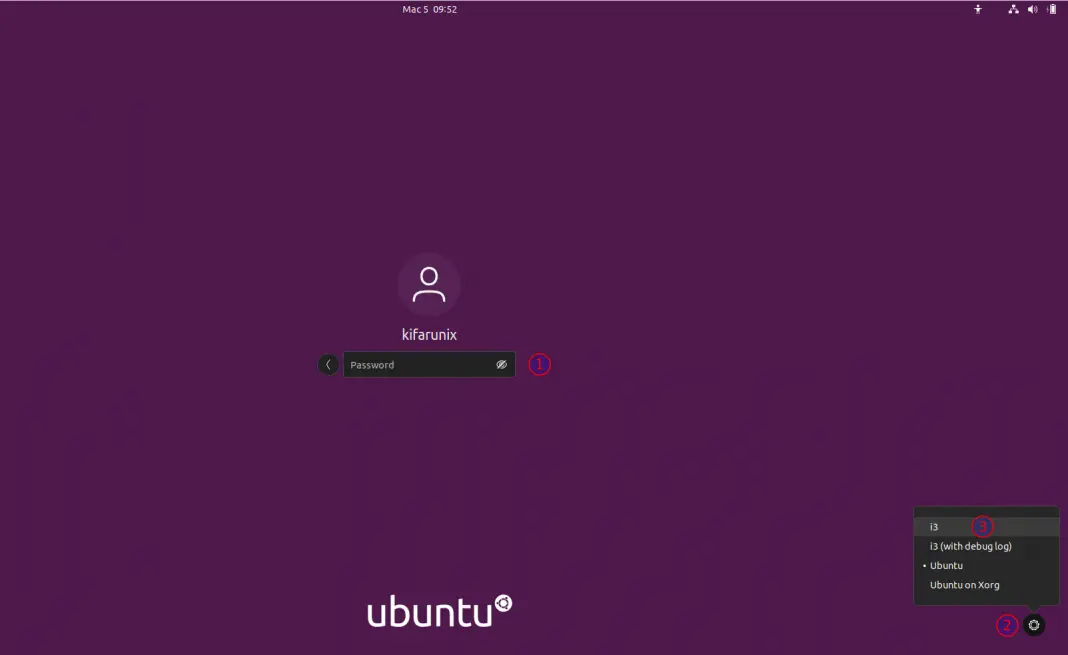Viewport: 1068px width, 655px height.
Task: Click the ubuntu wordmark logo
Action: (431, 610)
